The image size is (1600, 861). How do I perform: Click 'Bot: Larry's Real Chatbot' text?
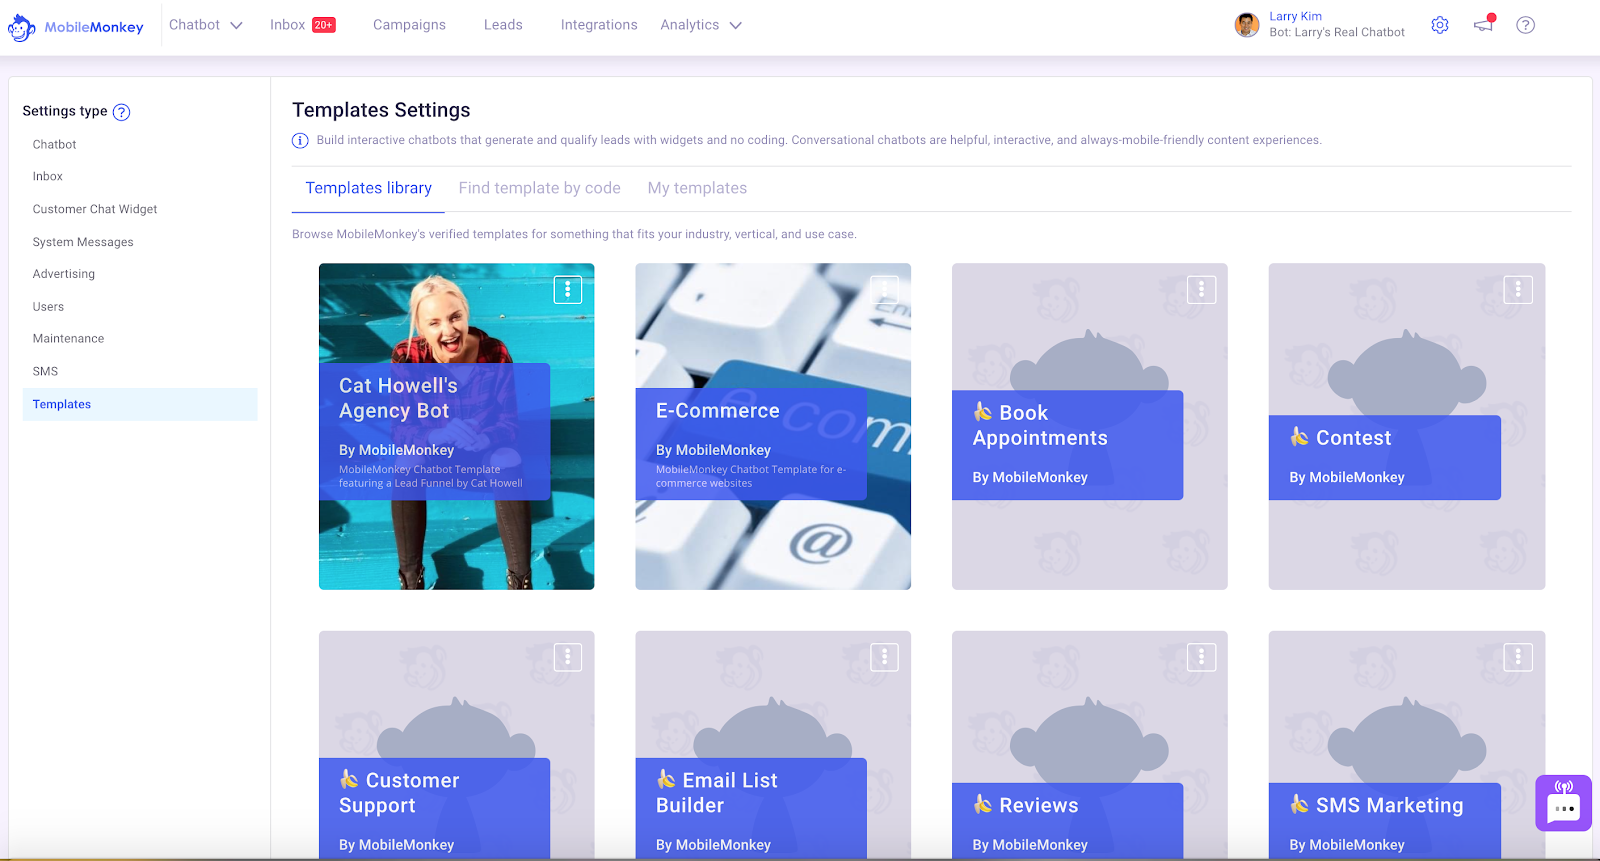pyautogui.click(x=1337, y=33)
